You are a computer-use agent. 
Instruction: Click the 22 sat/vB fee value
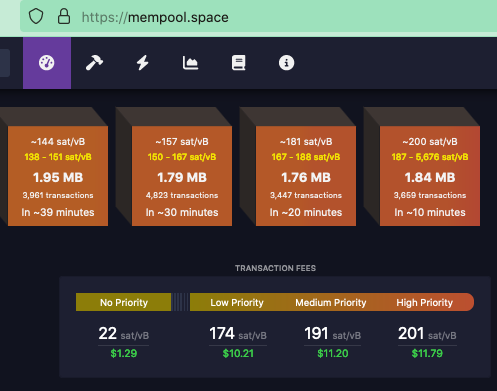tap(124, 333)
